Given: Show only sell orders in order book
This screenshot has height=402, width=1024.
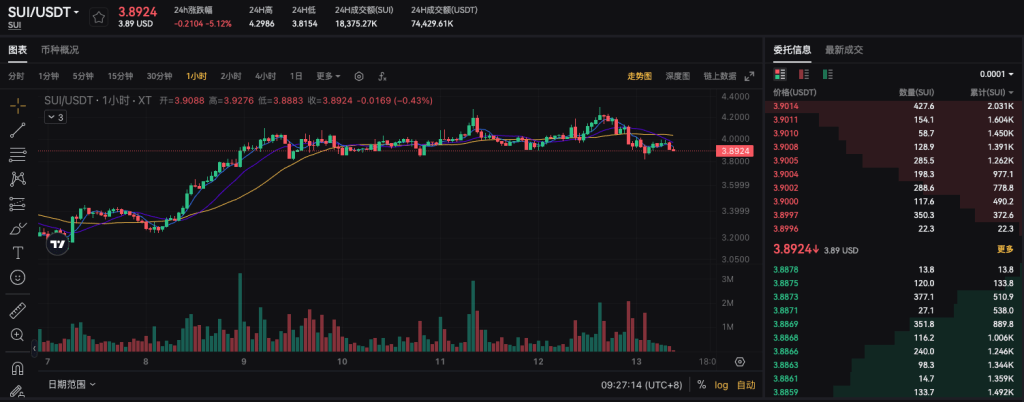Looking at the screenshot, I should (803, 74).
